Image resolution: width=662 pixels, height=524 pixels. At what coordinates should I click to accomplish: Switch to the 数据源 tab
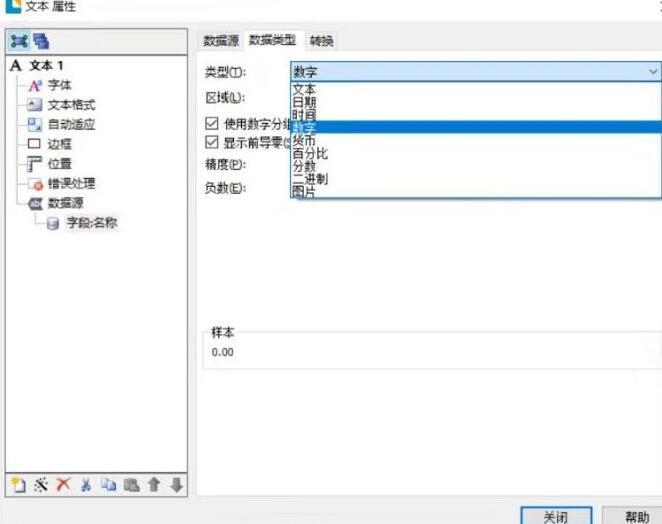pyautogui.click(x=220, y=41)
